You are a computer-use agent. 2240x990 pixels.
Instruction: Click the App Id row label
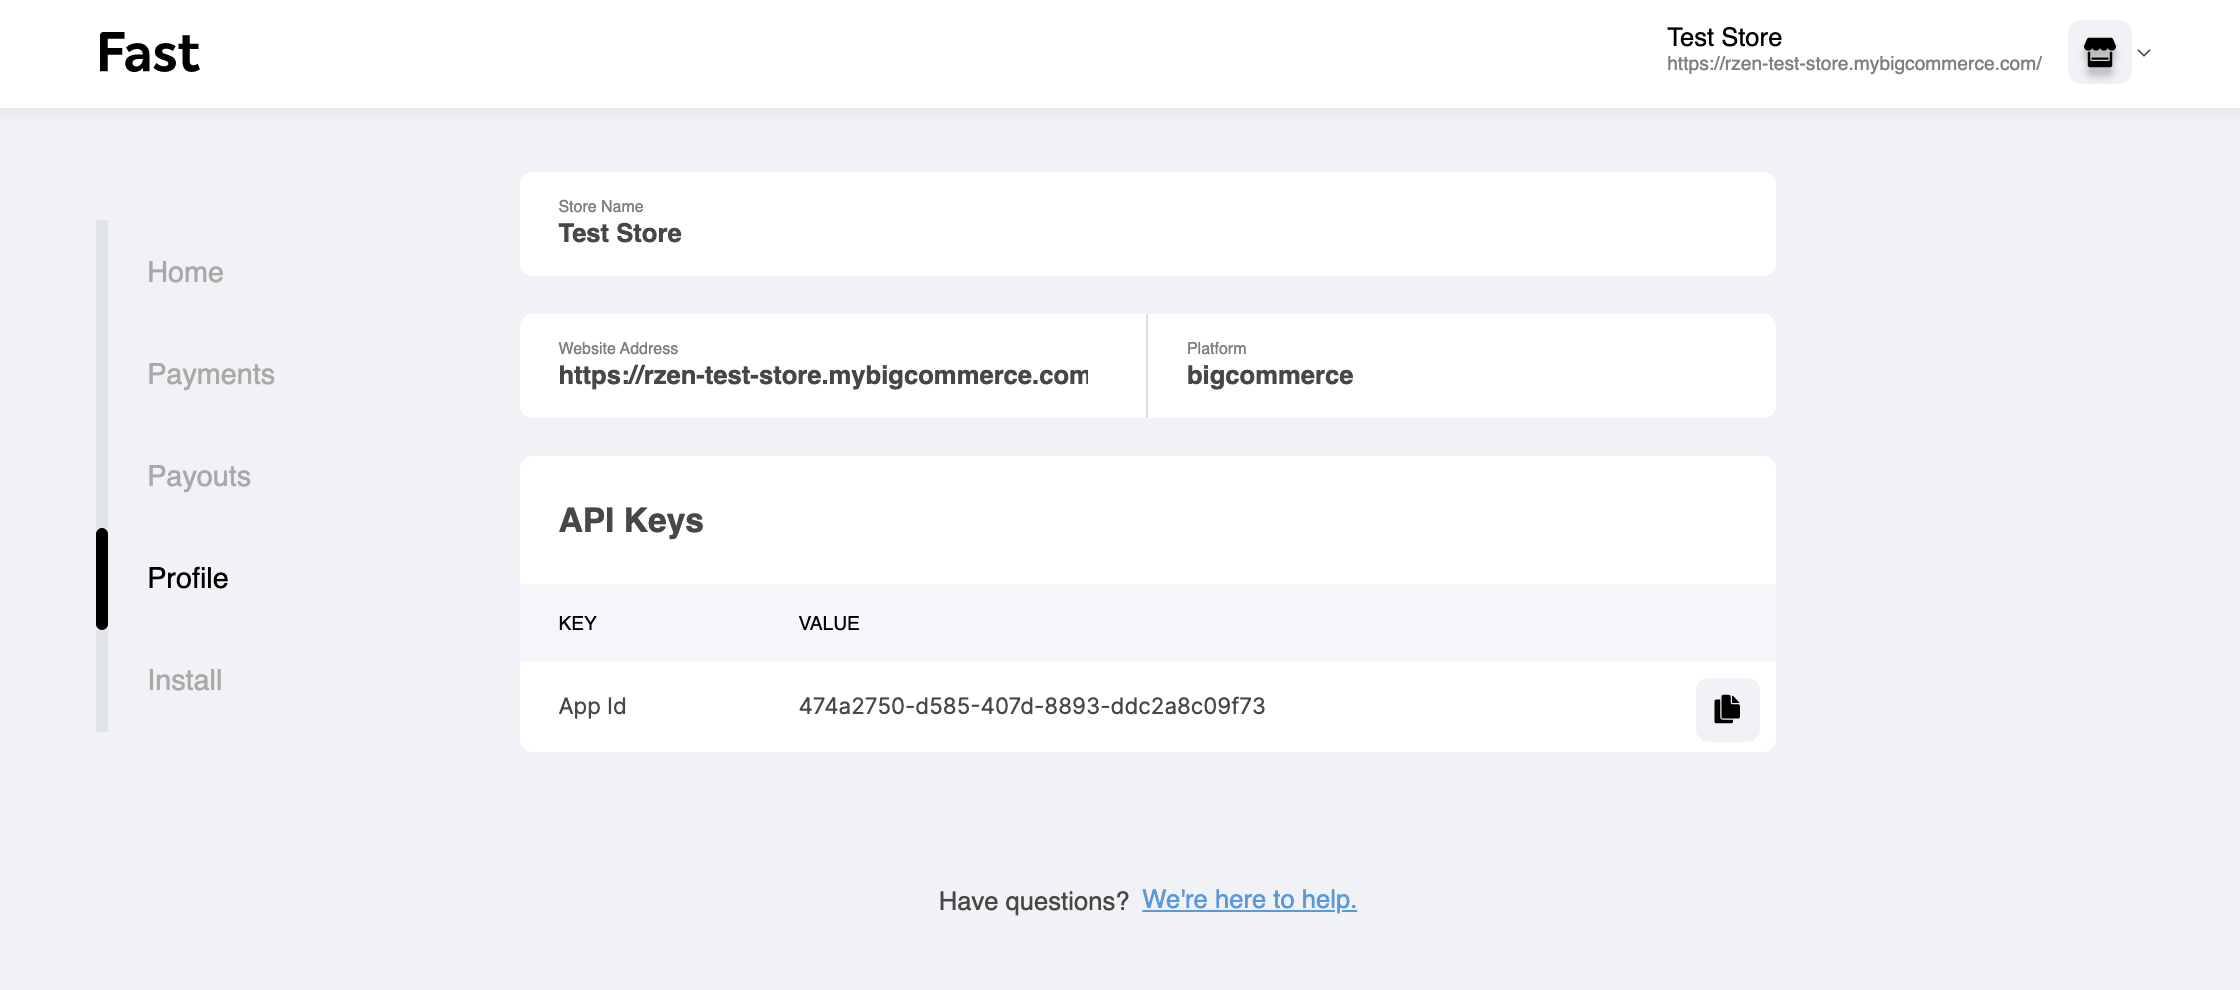(592, 706)
